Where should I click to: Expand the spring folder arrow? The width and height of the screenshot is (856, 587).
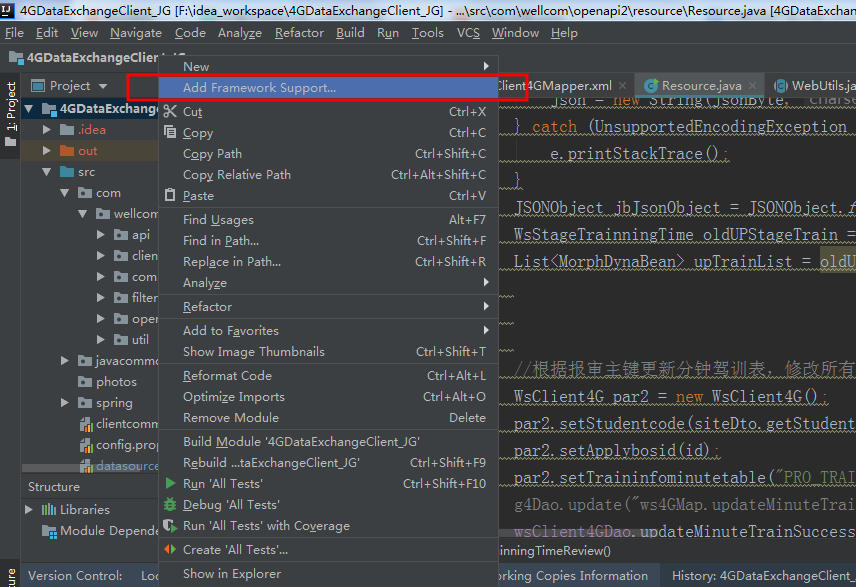pos(65,403)
